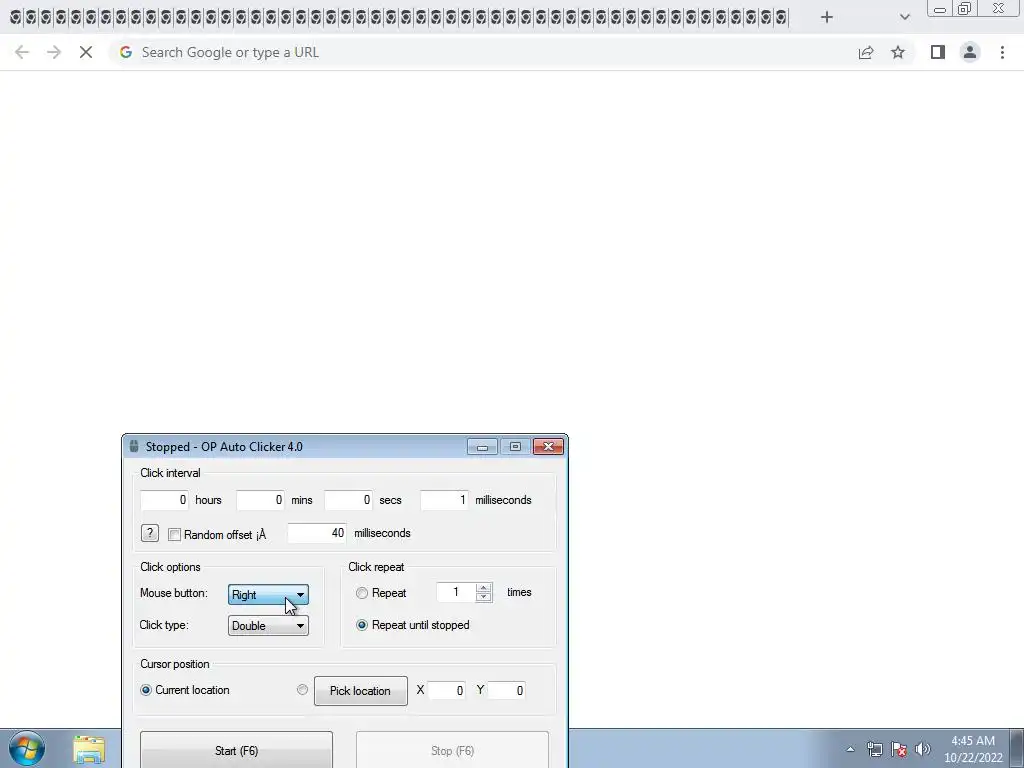Go forward in Chrome history

pos(54,52)
